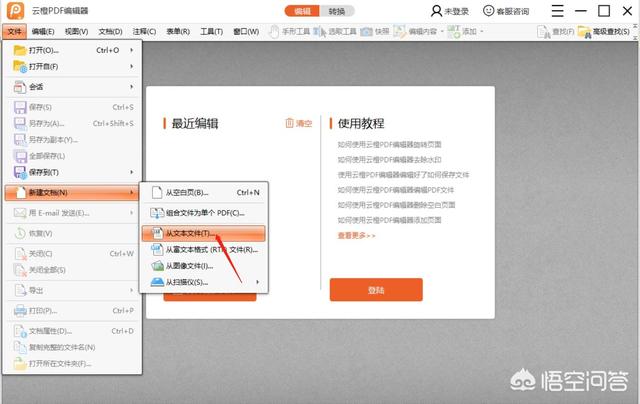This screenshot has height=404, width=640.
Task: Click the 打开所在文件夹(F) folder icon
Action: [20, 364]
